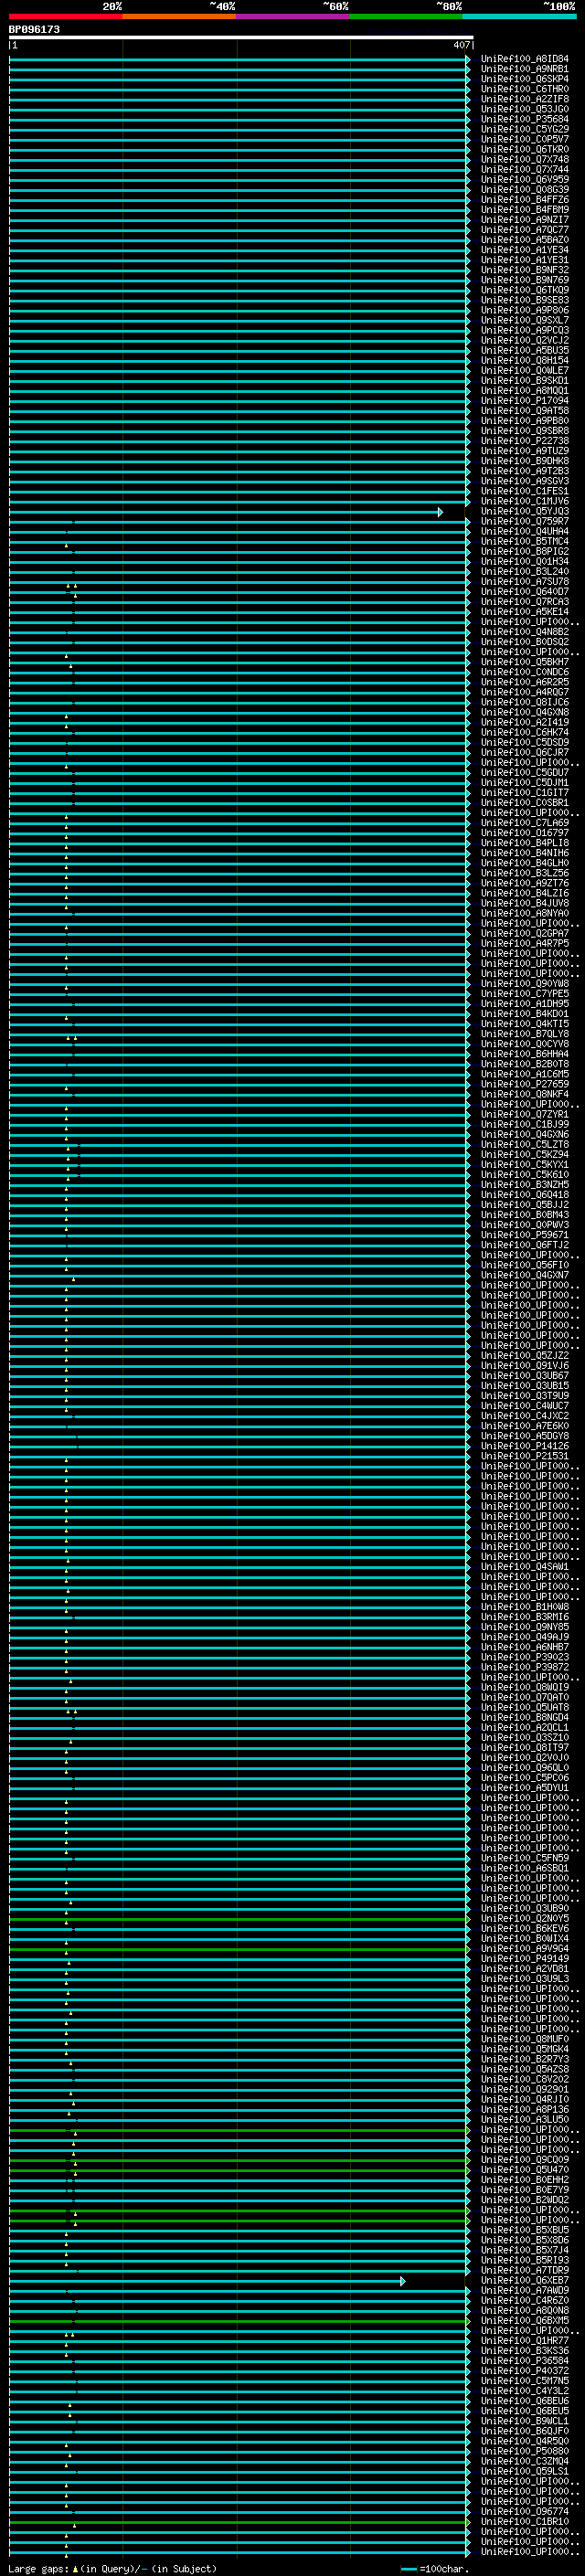585x2576 pixels.
Task: Click on UniRef100_A1YE34 label
Action: 525,250
